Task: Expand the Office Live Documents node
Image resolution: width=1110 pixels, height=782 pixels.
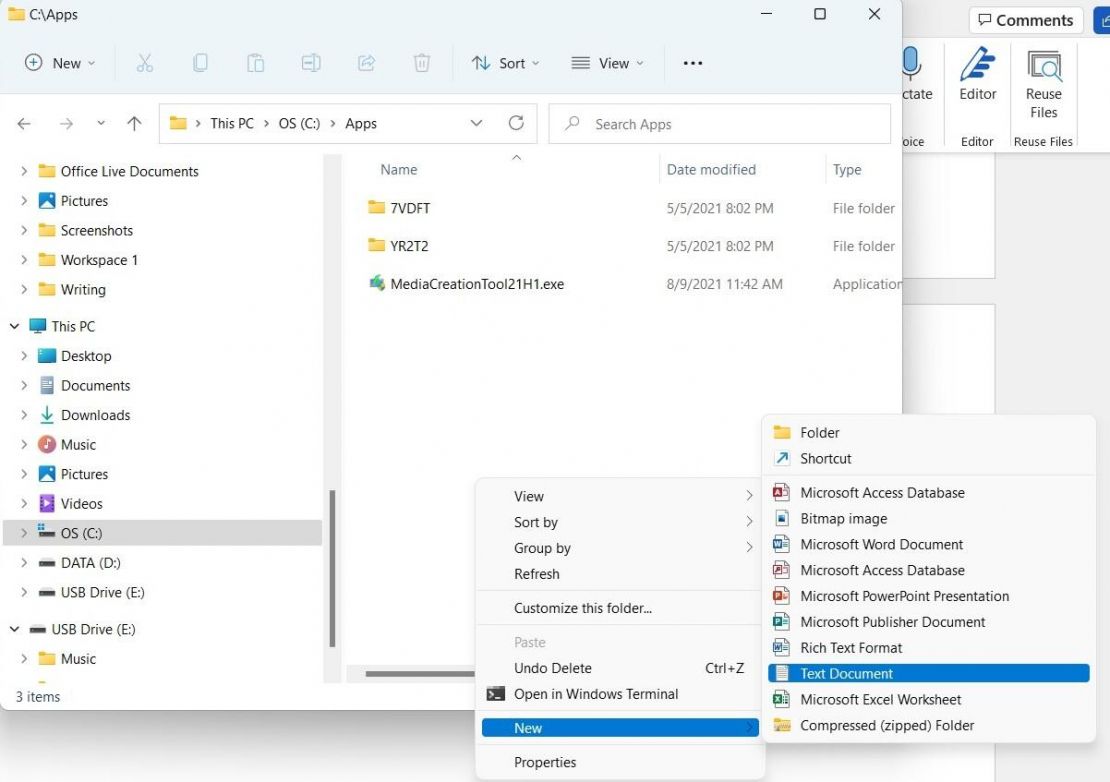Action: [24, 171]
